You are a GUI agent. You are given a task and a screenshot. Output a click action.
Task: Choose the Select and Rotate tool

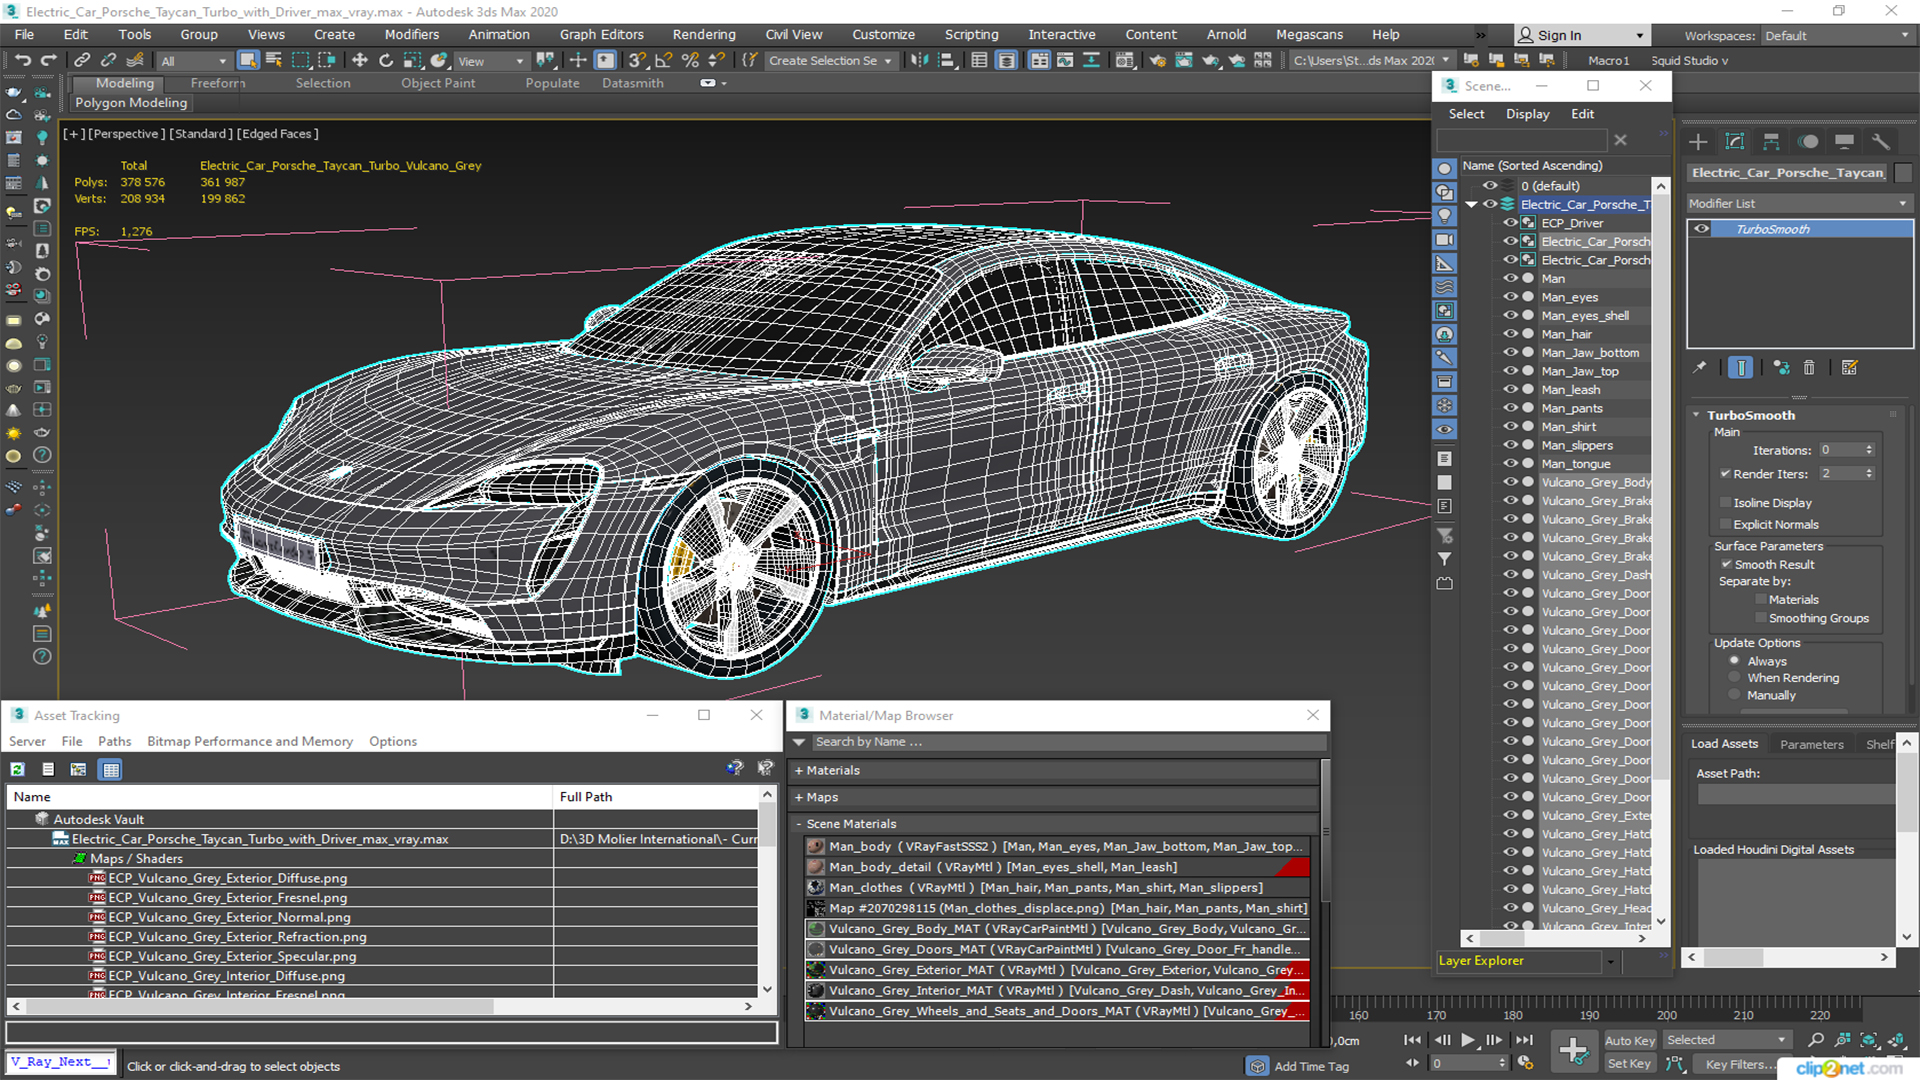pos(386,60)
